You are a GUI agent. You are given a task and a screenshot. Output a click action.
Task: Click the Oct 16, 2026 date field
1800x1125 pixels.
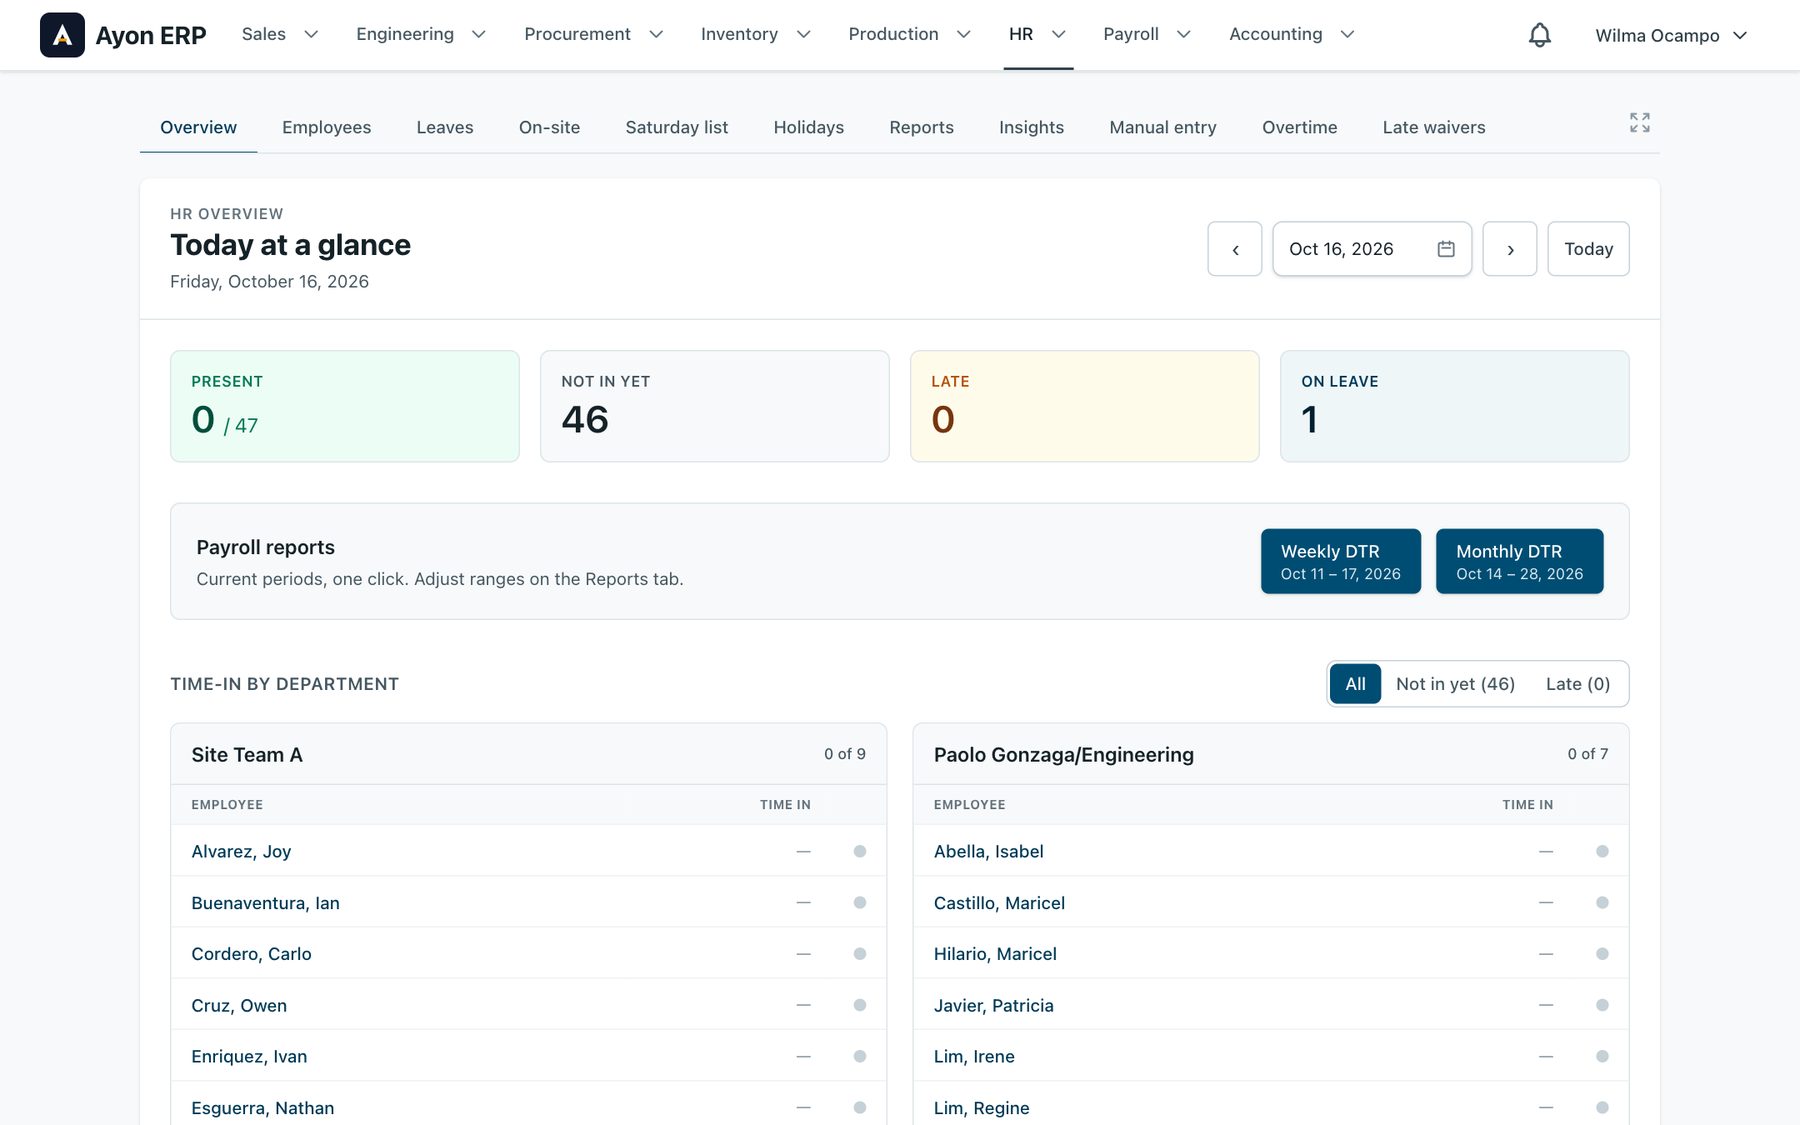(x=1371, y=249)
